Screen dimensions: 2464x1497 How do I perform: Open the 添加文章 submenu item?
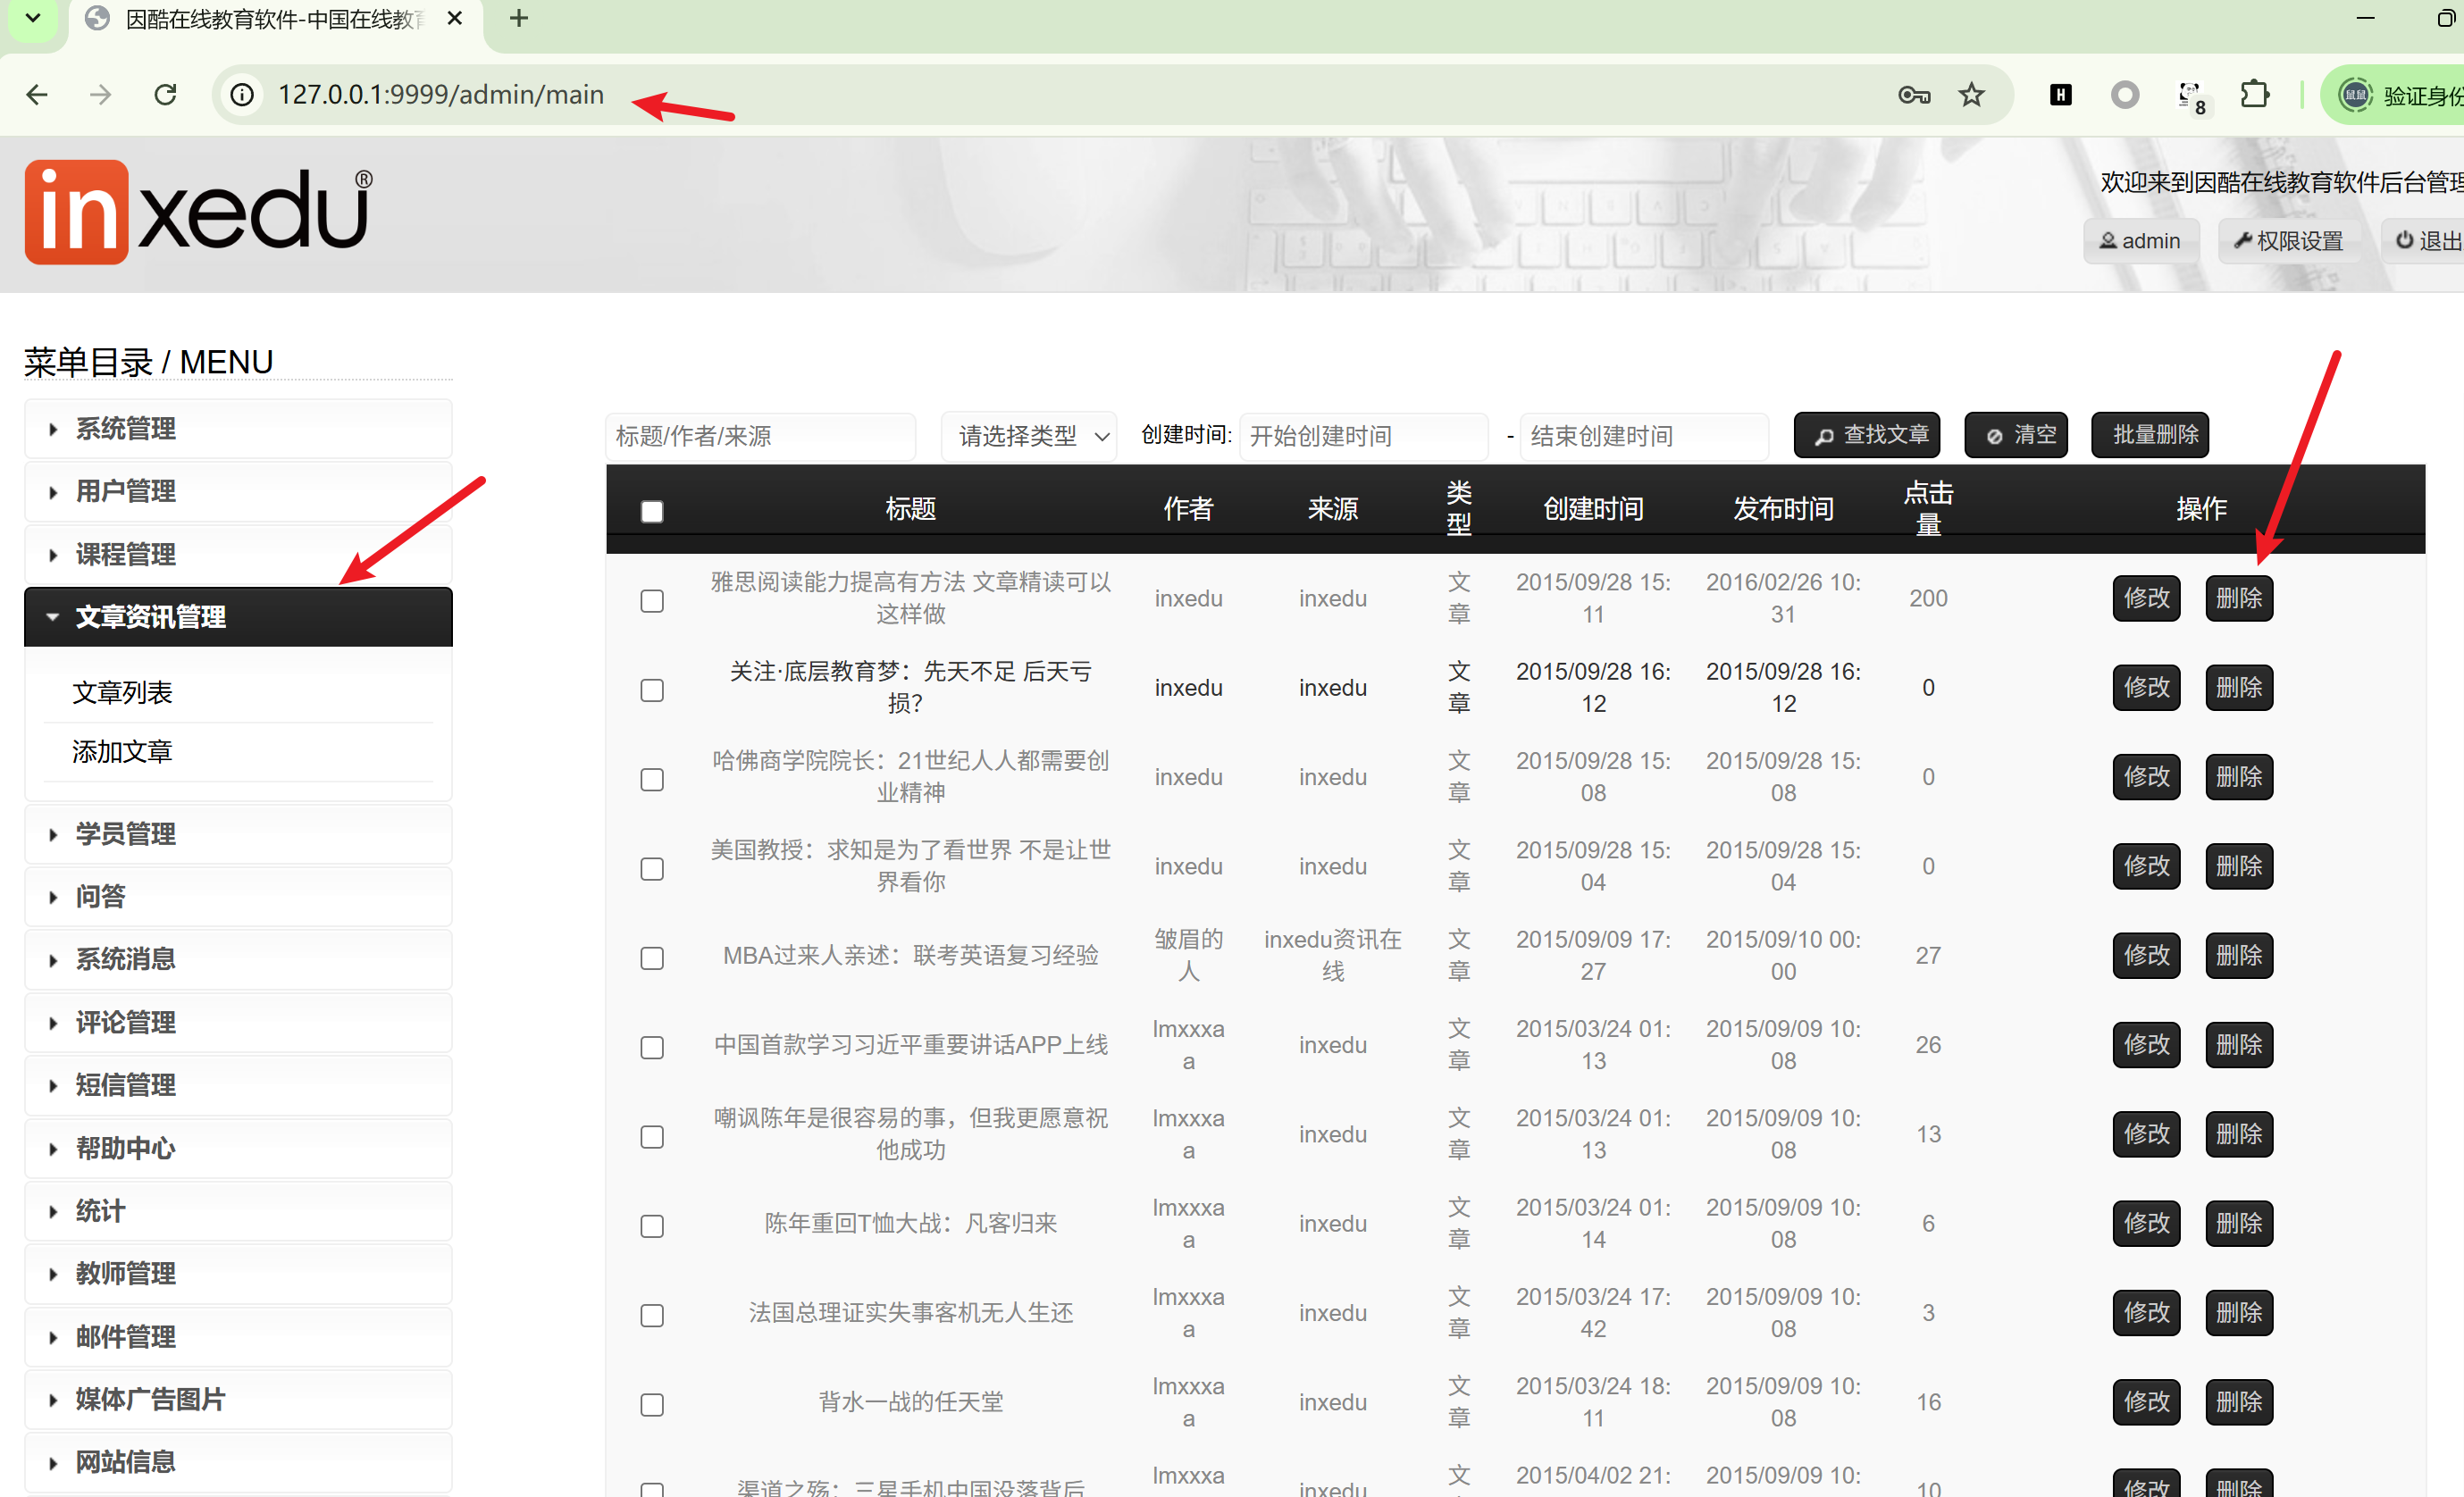(x=122, y=751)
